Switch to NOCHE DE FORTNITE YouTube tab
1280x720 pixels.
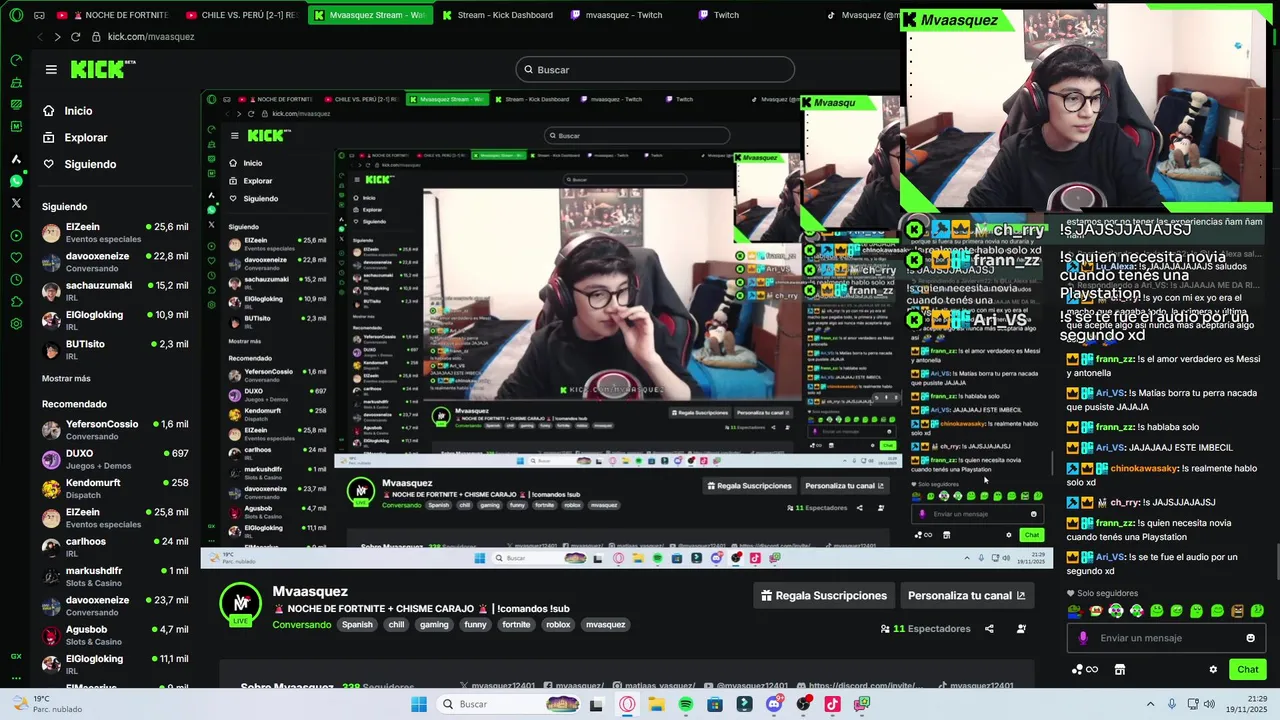(x=113, y=15)
